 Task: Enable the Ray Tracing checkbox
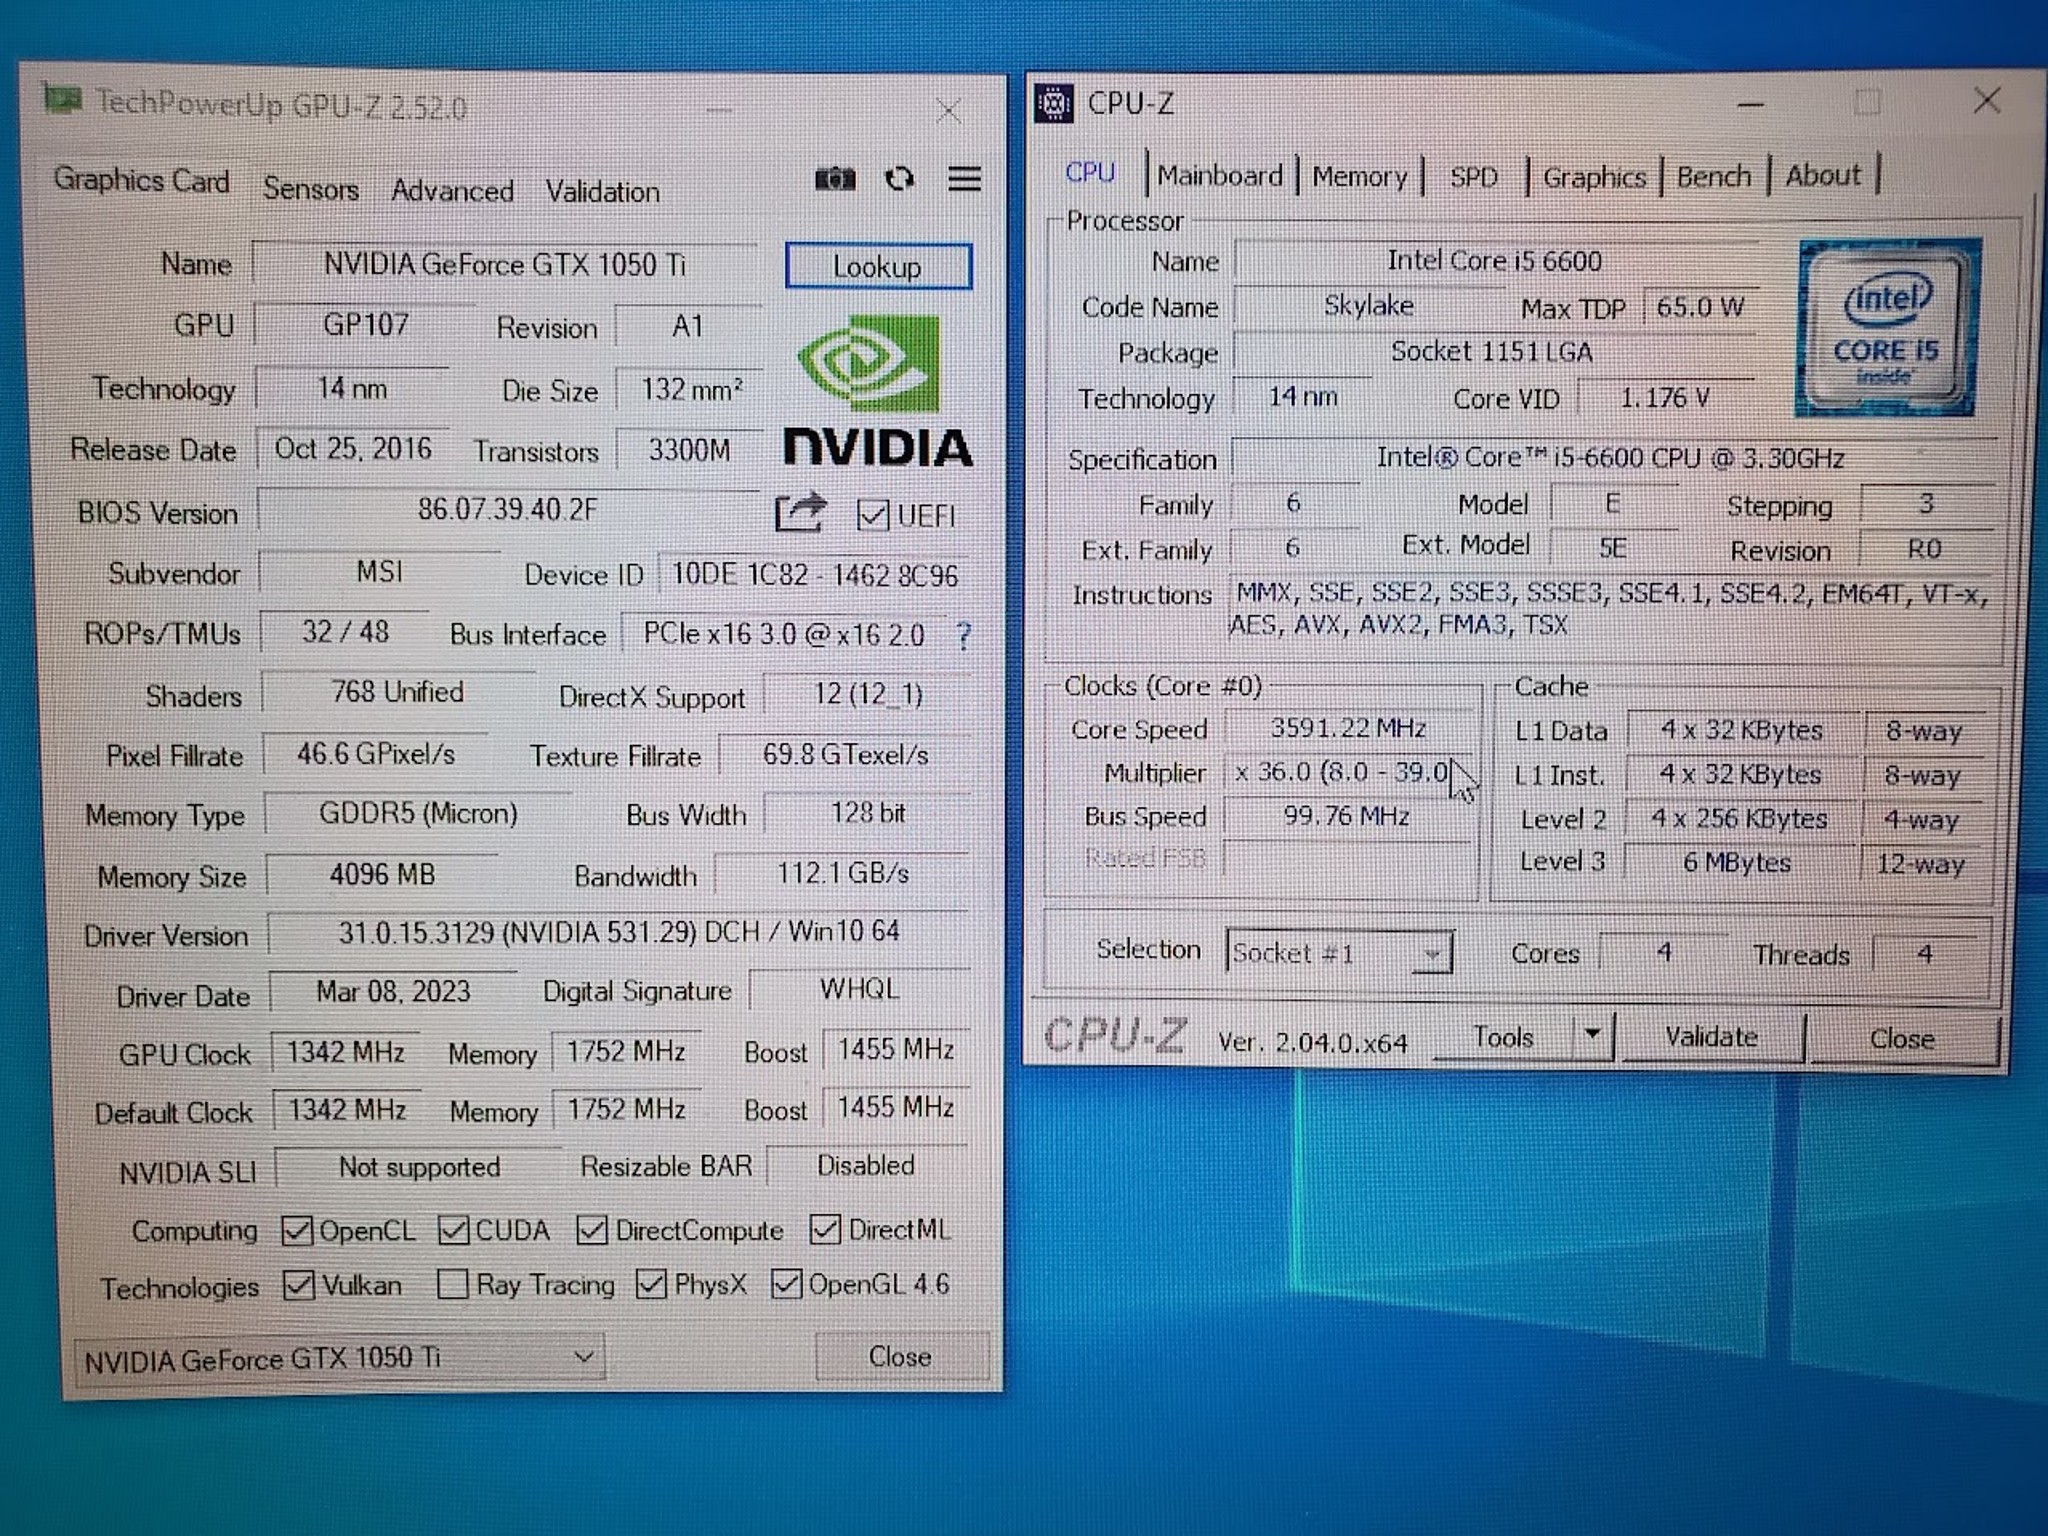[x=455, y=1285]
